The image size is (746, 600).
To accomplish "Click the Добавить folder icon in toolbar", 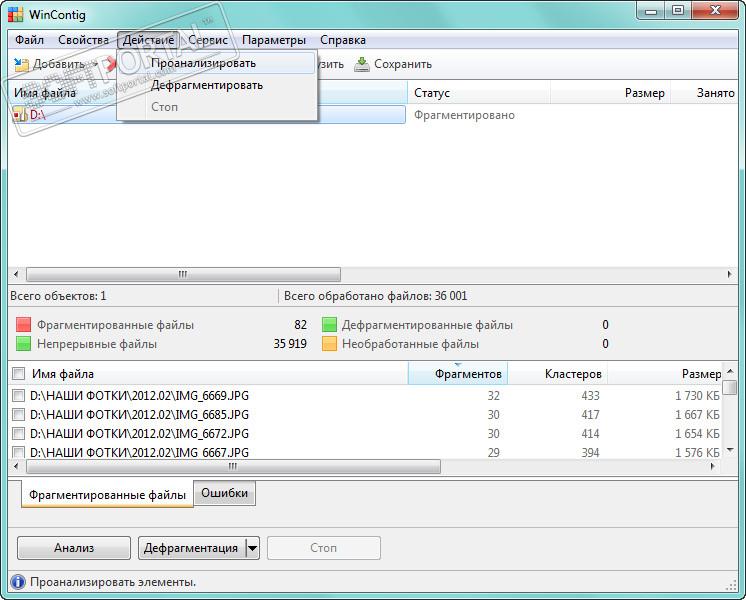I will (x=21, y=64).
